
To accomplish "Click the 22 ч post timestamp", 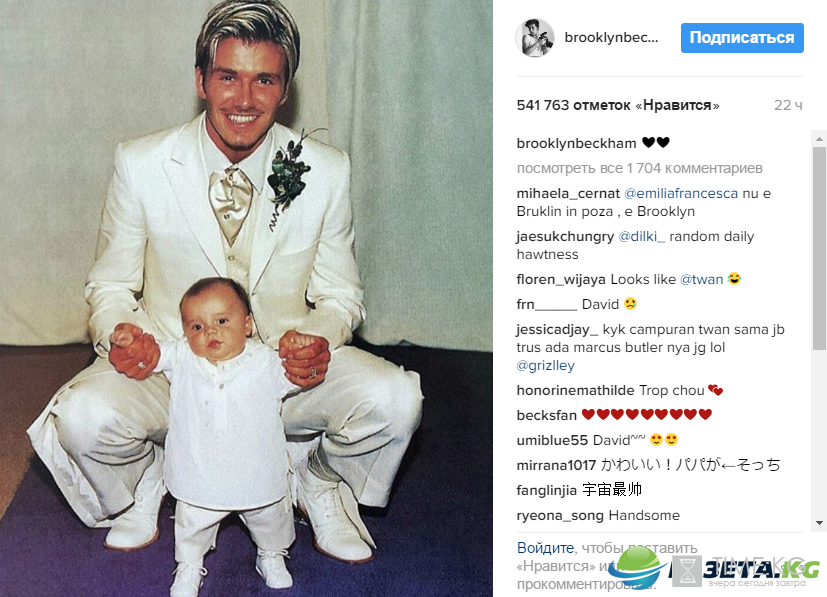I will (788, 105).
